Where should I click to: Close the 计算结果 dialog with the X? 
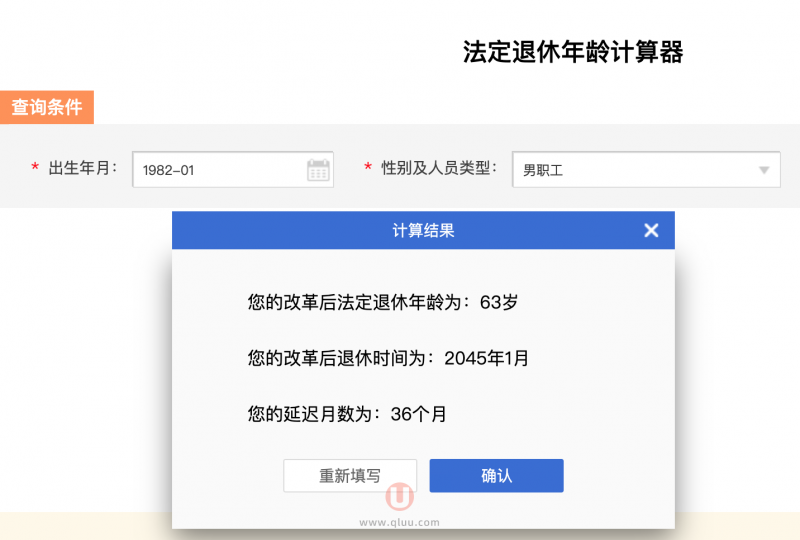[x=651, y=231]
